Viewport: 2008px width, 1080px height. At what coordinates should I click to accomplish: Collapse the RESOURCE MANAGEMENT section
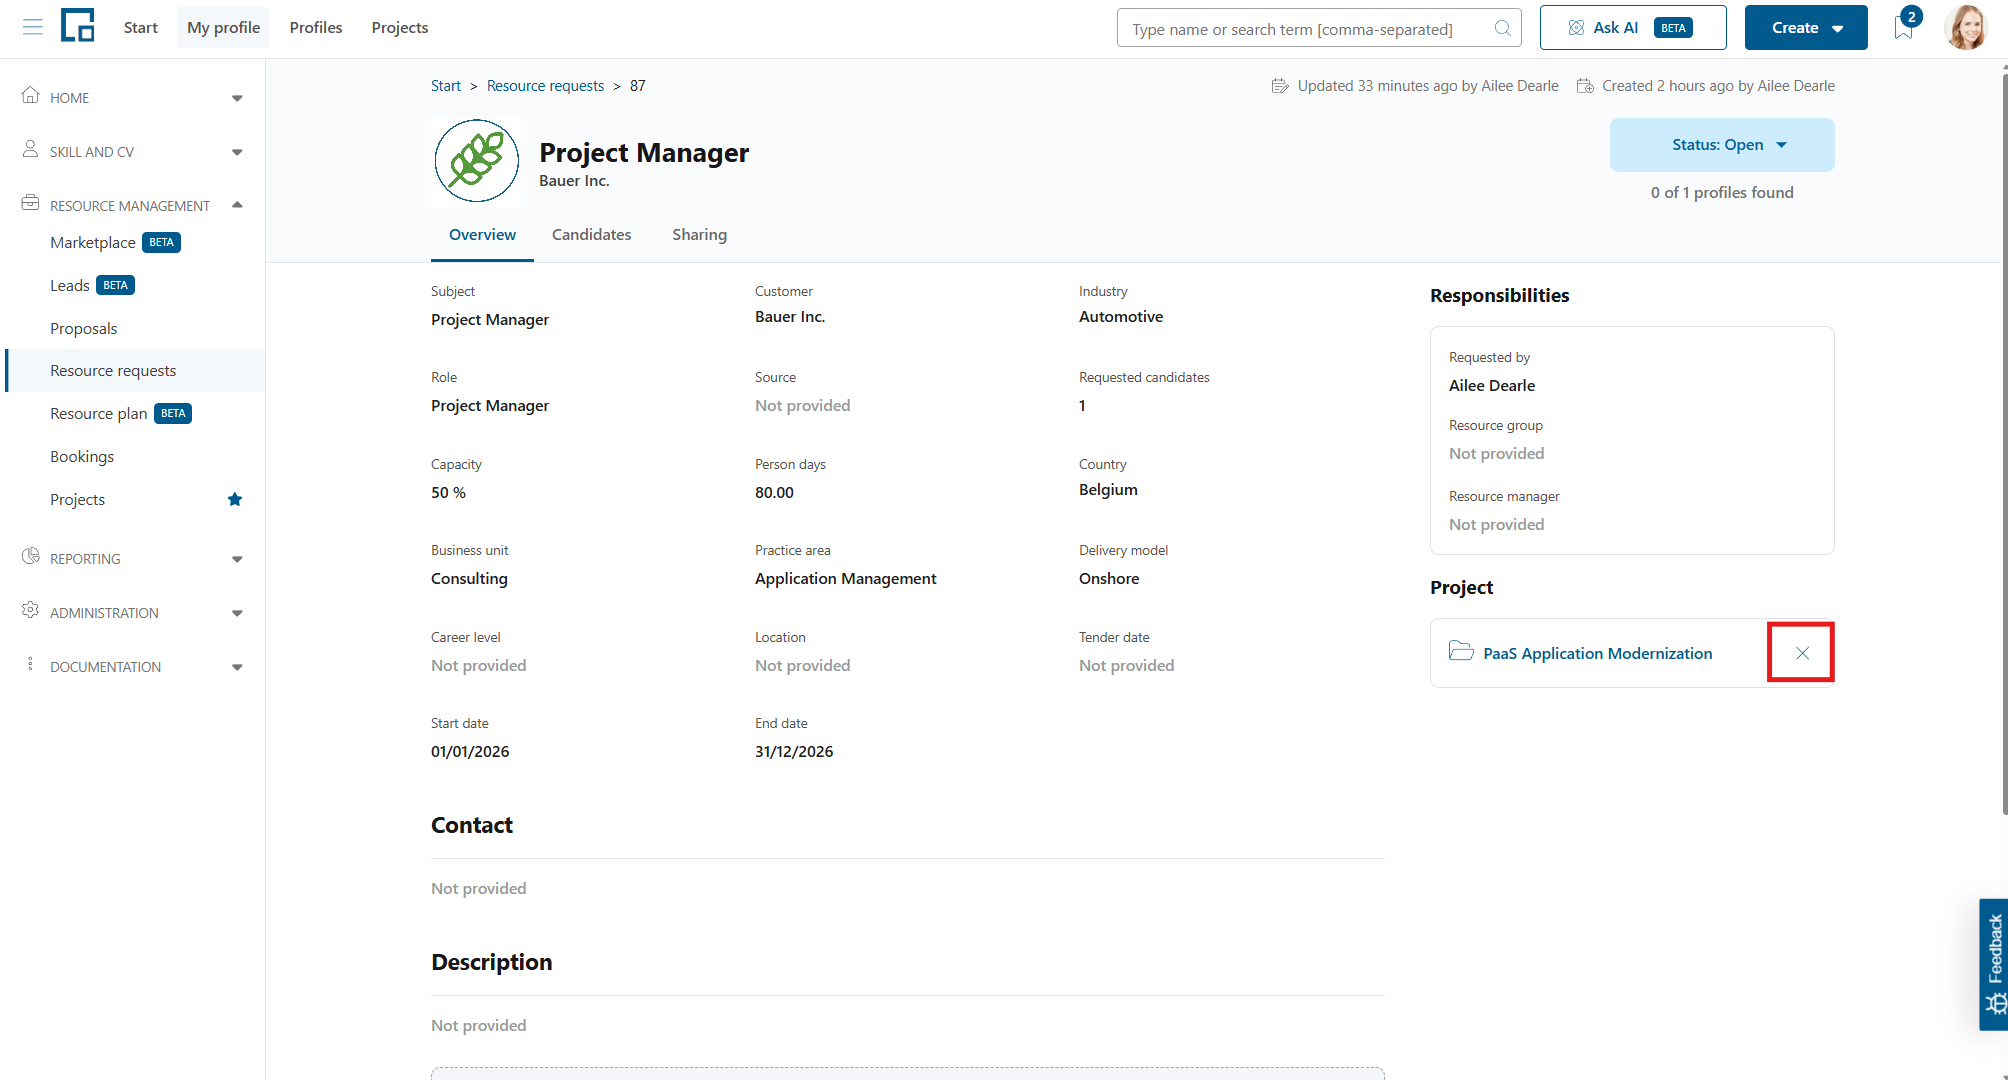237,205
